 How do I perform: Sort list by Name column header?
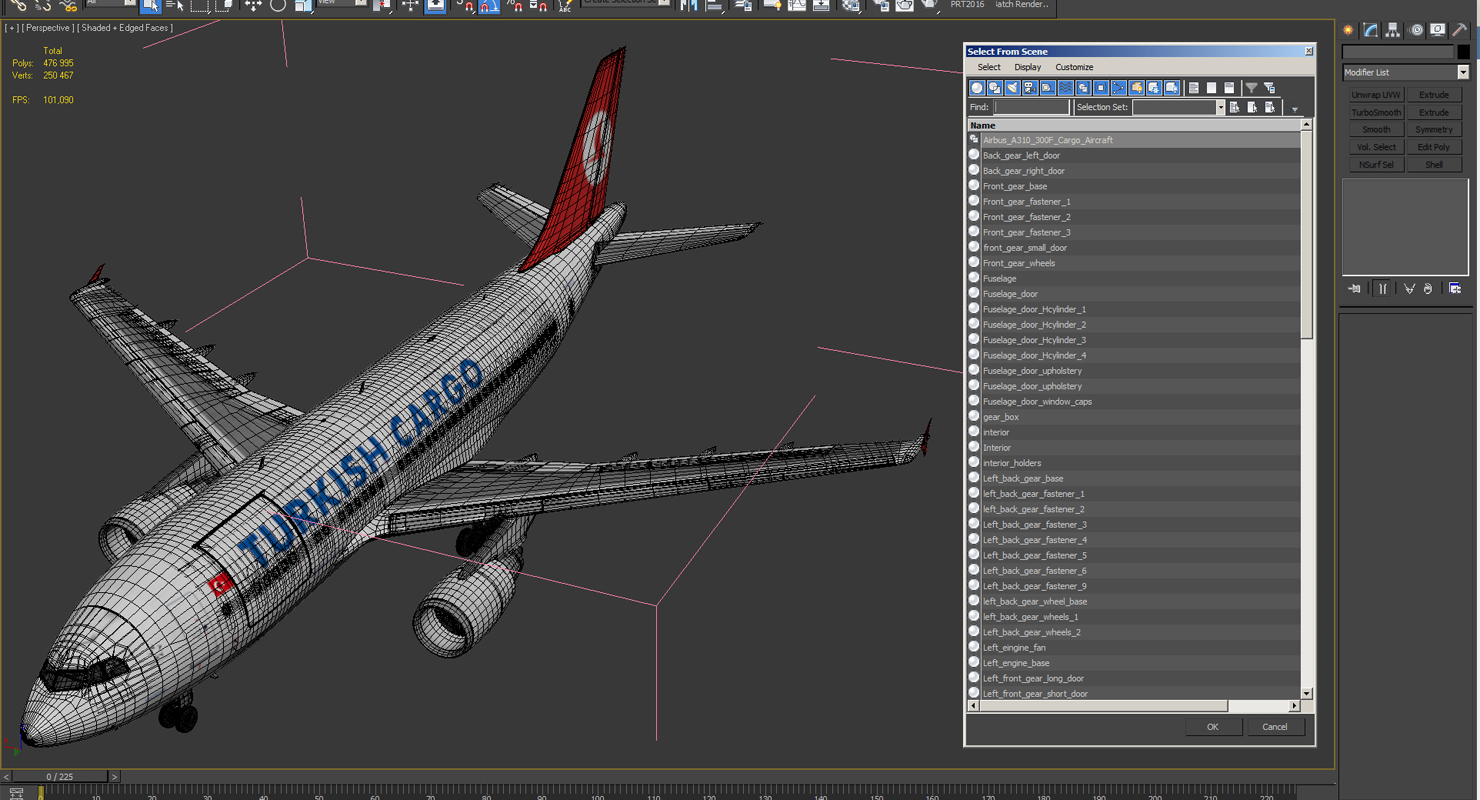pyautogui.click(x=1134, y=125)
